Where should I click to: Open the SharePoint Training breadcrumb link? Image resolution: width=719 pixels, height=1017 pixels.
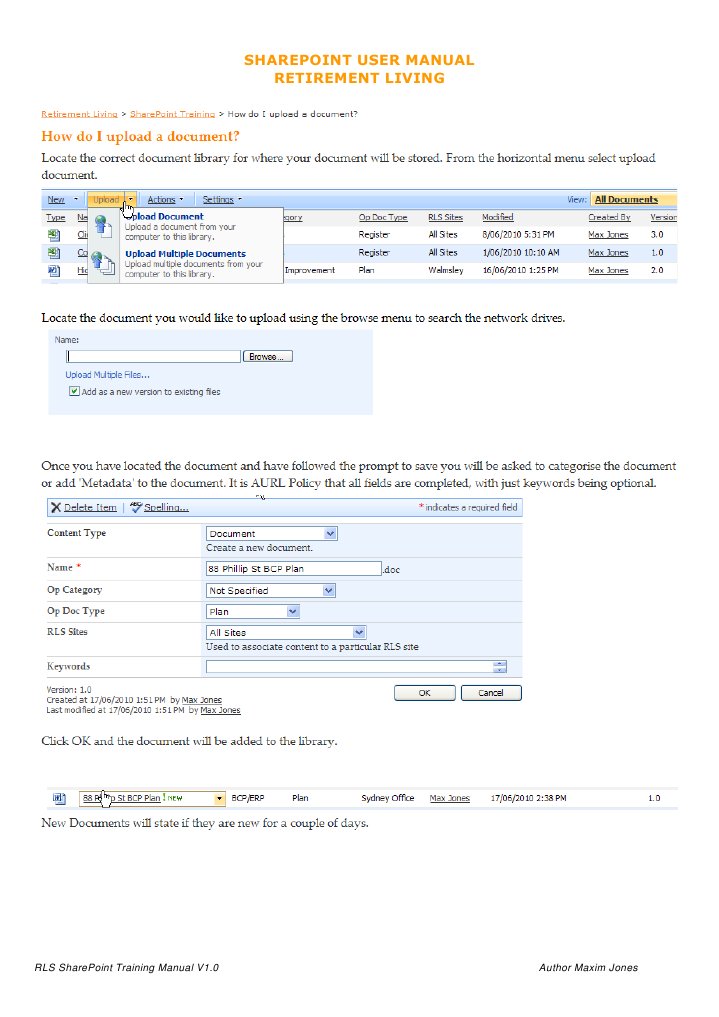pyautogui.click(x=172, y=114)
